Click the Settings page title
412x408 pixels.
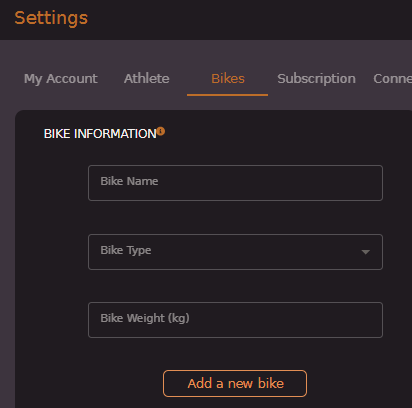pyautogui.click(x=51, y=18)
